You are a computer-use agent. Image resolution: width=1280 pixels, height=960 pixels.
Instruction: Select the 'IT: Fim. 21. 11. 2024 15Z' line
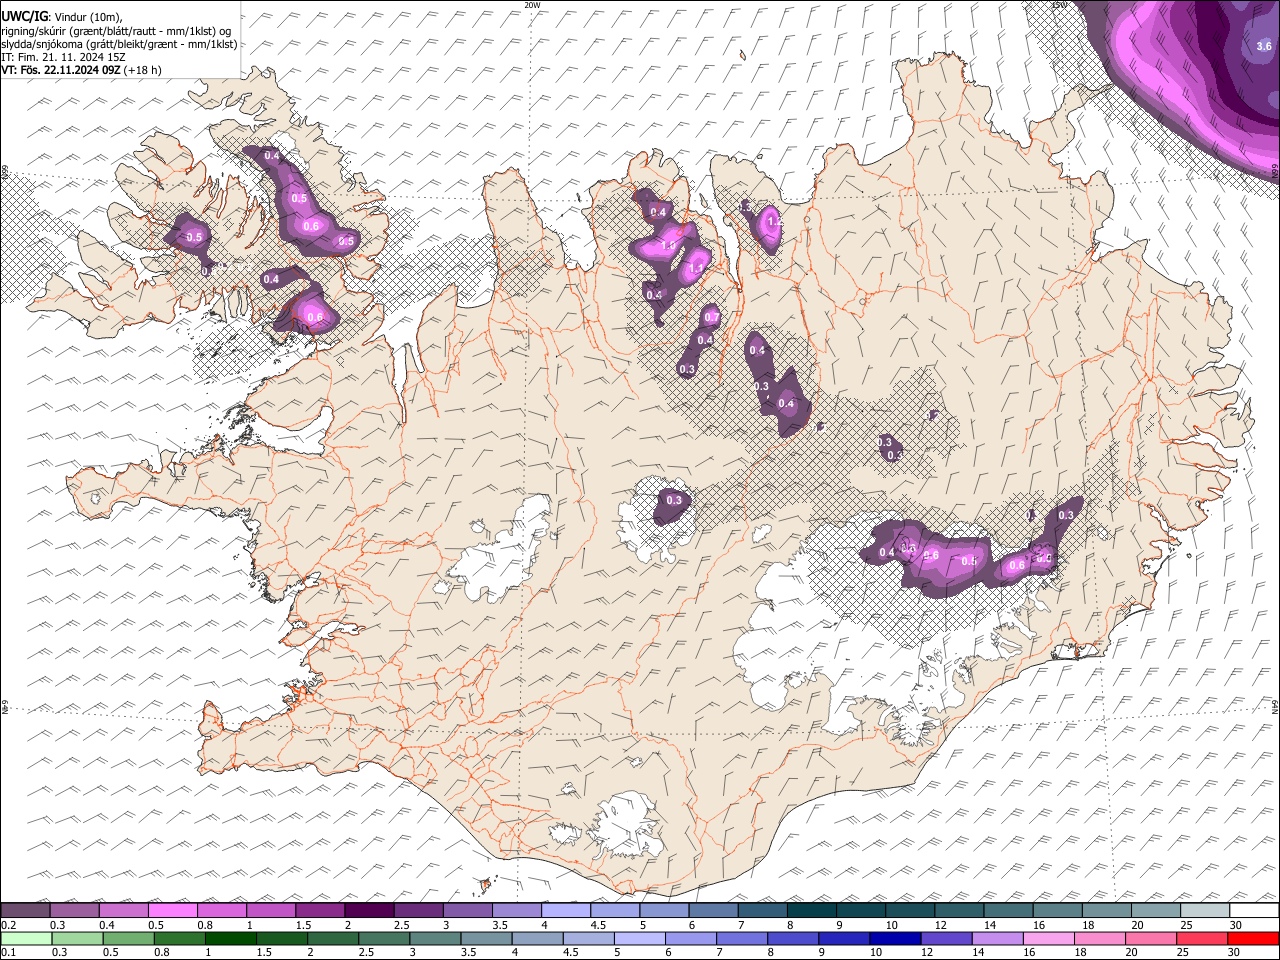click(63, 57)
